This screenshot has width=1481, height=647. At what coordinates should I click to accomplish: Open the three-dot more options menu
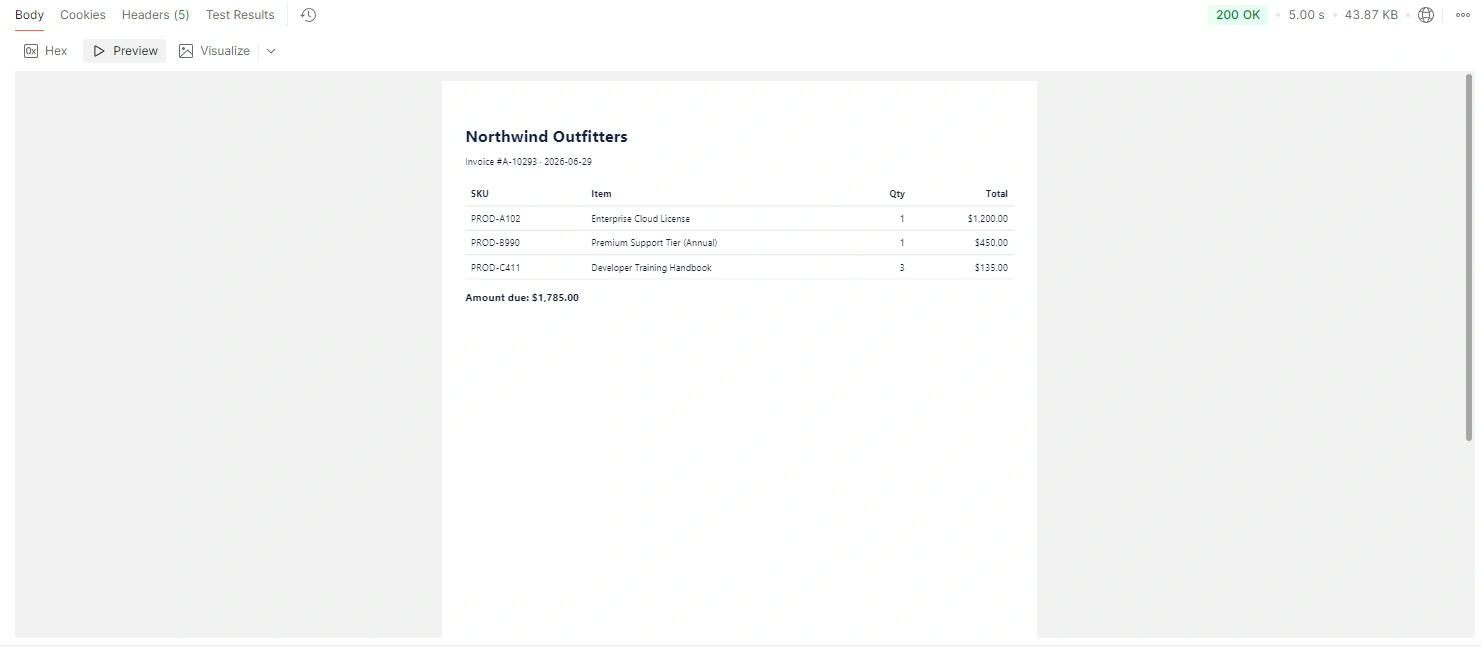pos(1462,15)
